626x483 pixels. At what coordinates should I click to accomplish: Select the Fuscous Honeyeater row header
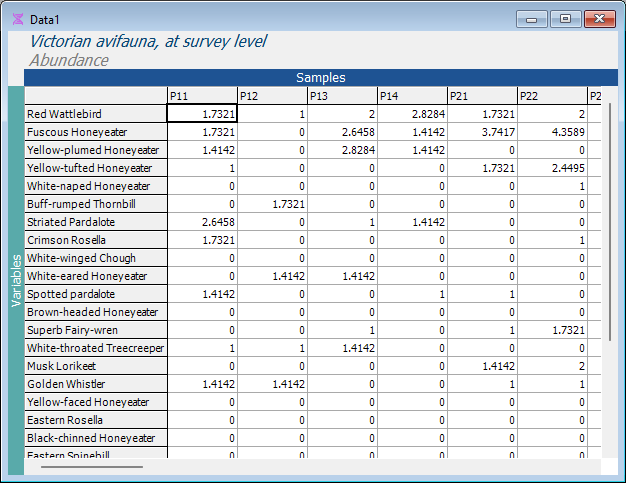click(x=95, y=132)
